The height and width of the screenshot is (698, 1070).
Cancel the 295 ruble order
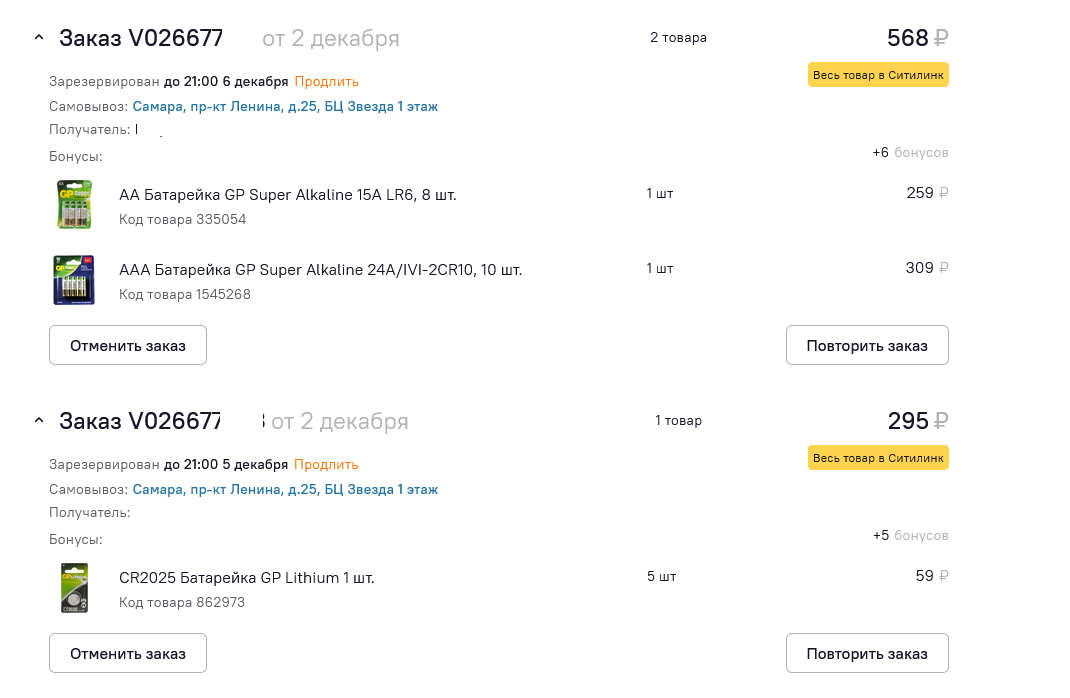coord(128,653)
